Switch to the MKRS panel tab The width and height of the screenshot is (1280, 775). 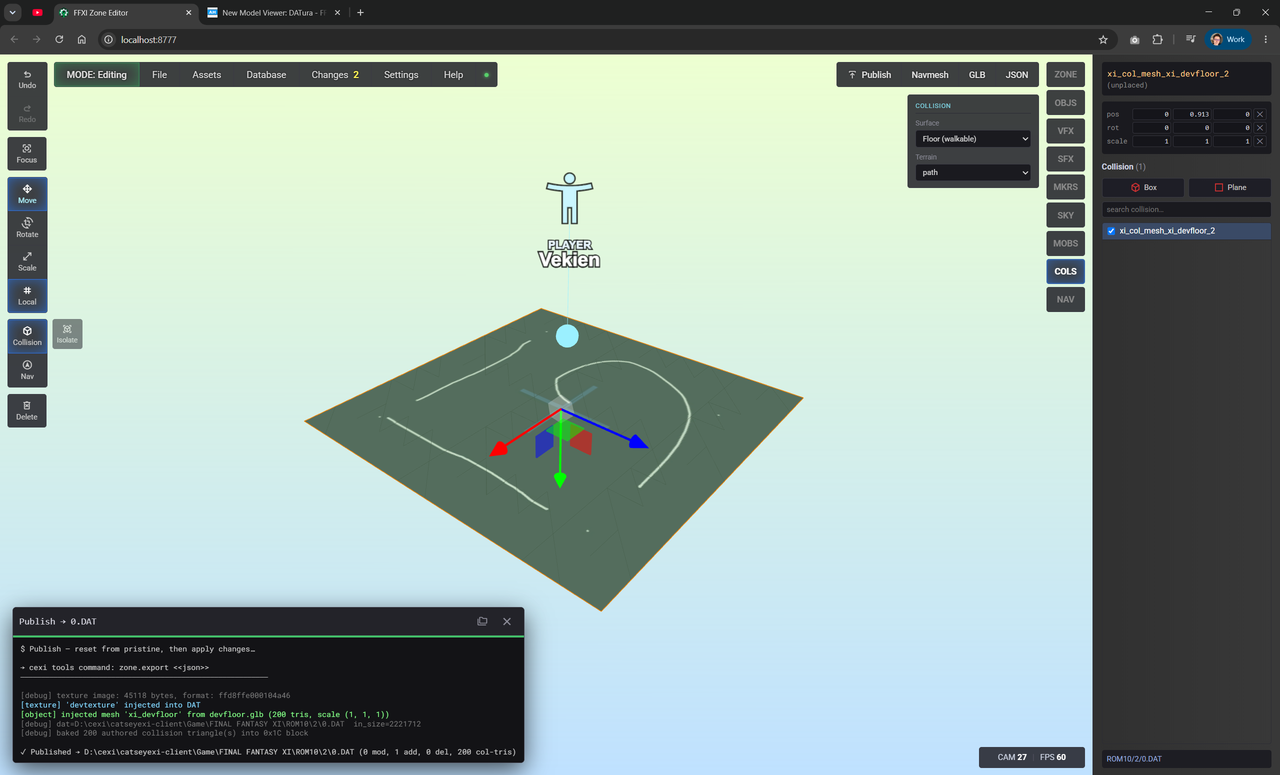(1066, 187)
